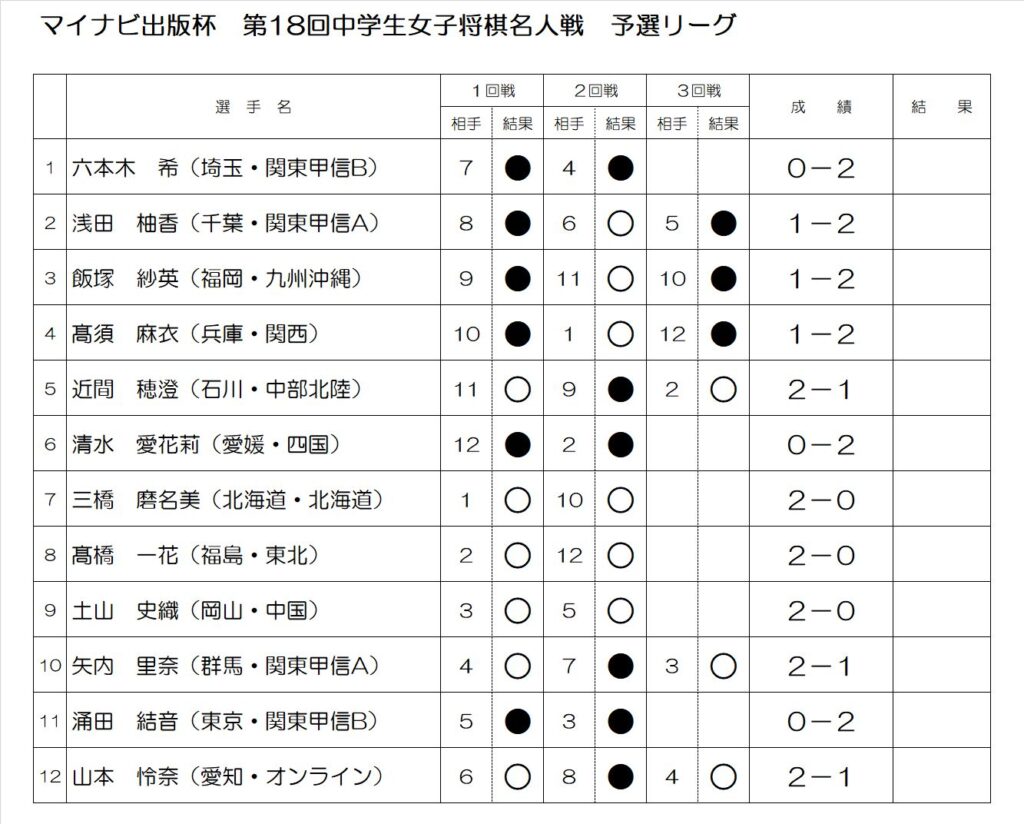Select player name 髙橋 一花（福島・東北）
1024x824 pixels.
click(196, 555)
